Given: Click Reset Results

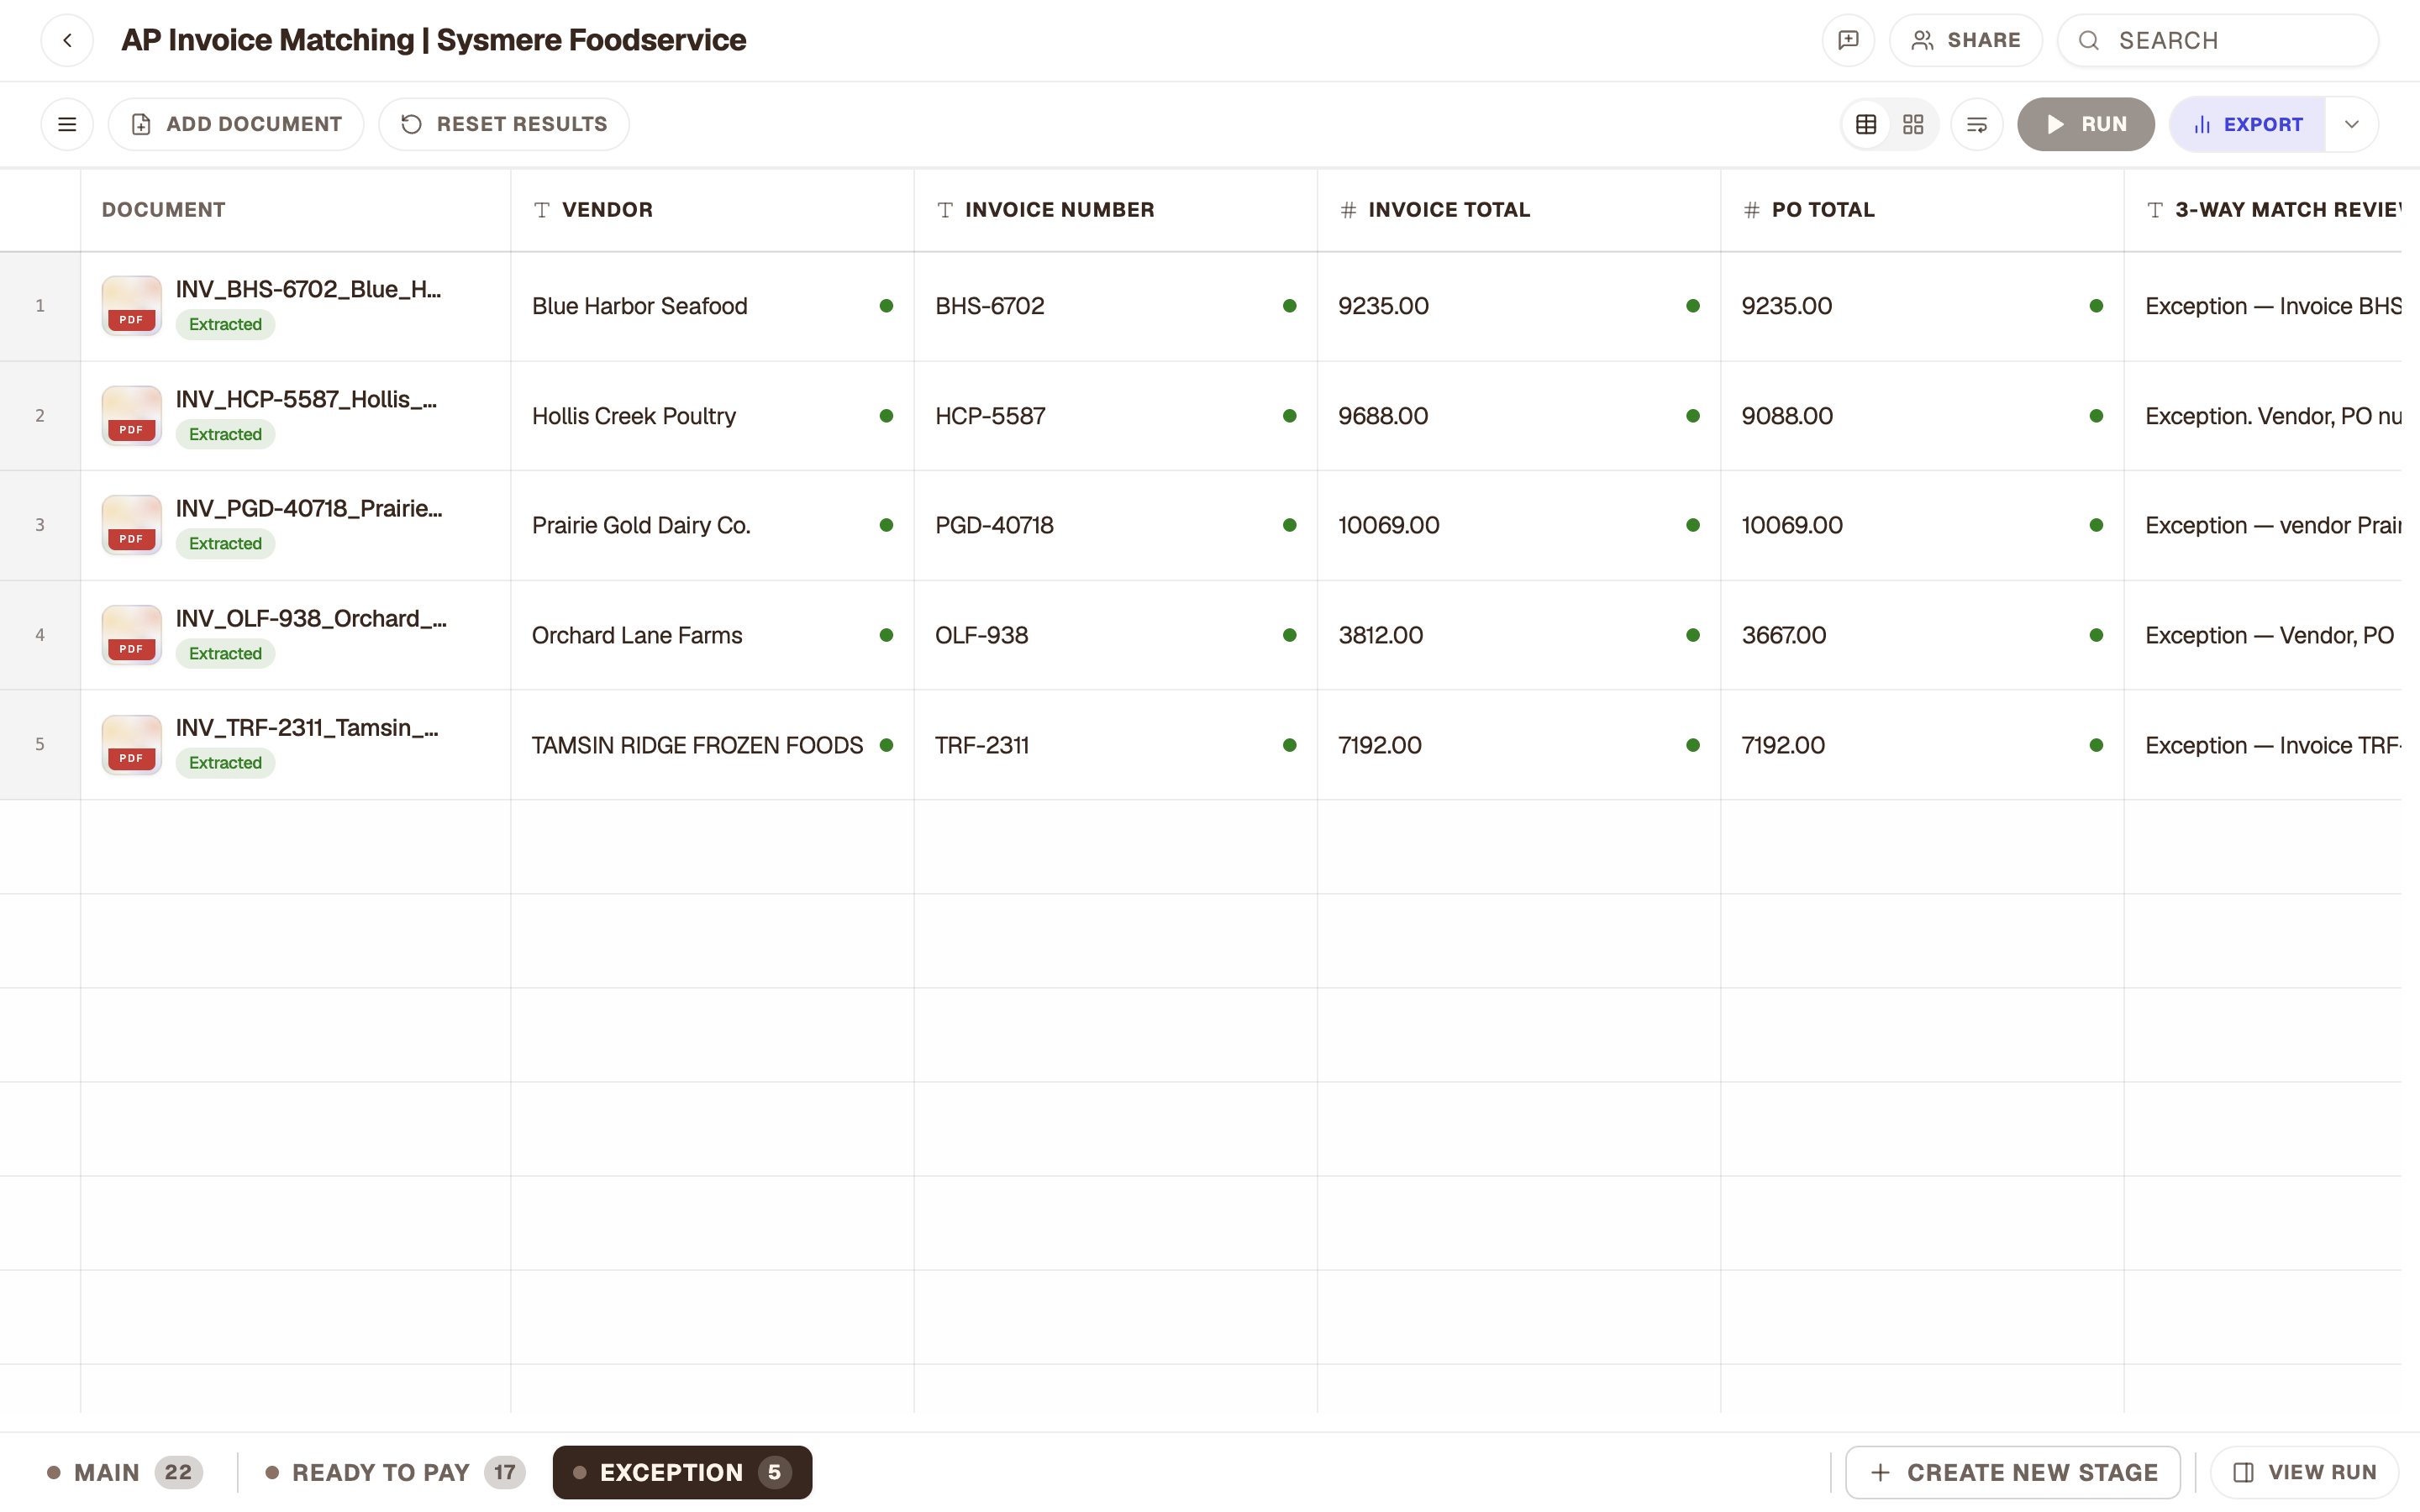Looking at the screenshot, I should 504,124.
